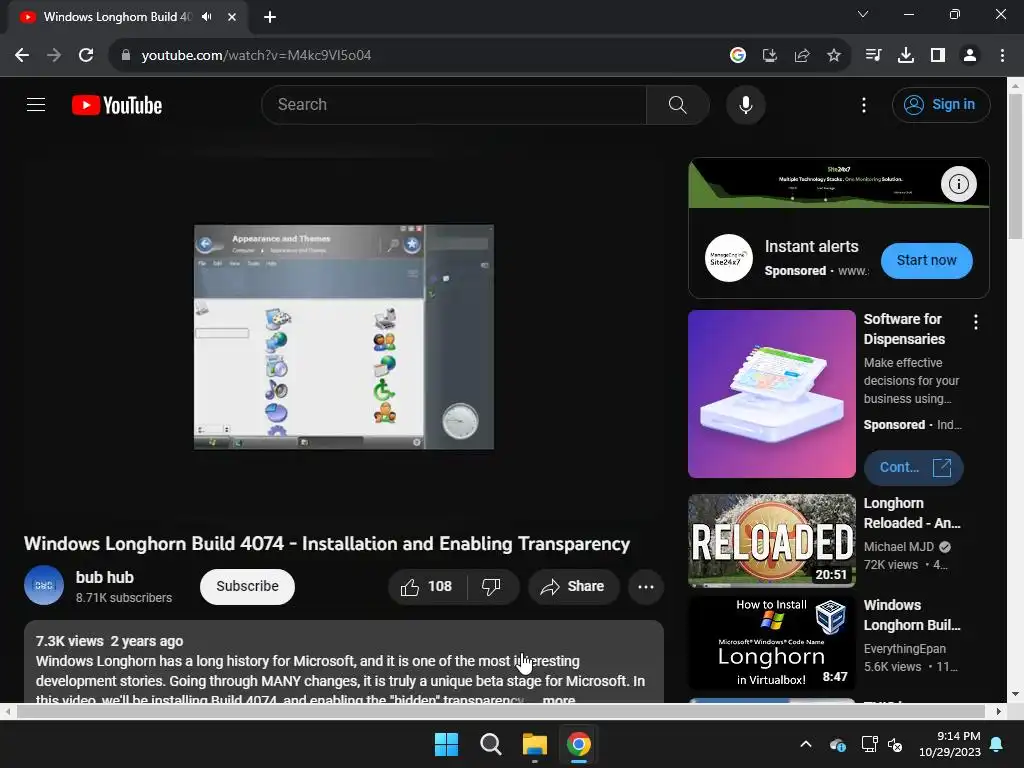1024x768 pixels.
Task: Open How to Install Longhorn thumbnail
Action: (x=771, y=642)
